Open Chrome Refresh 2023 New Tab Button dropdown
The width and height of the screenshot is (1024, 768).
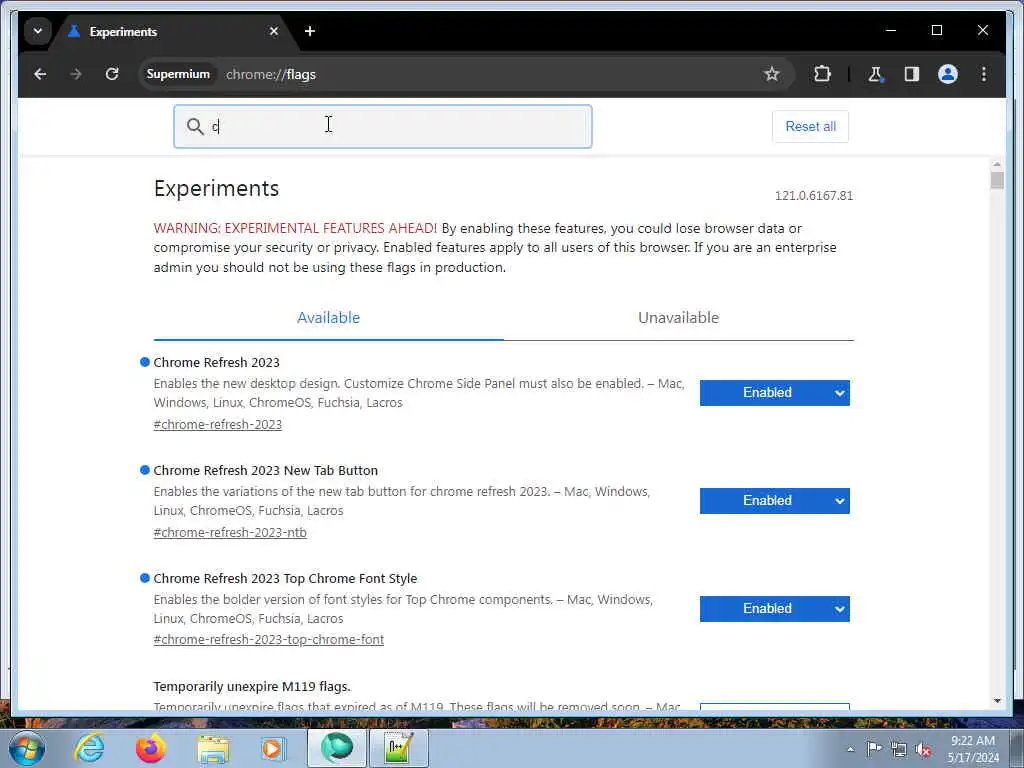775,501
